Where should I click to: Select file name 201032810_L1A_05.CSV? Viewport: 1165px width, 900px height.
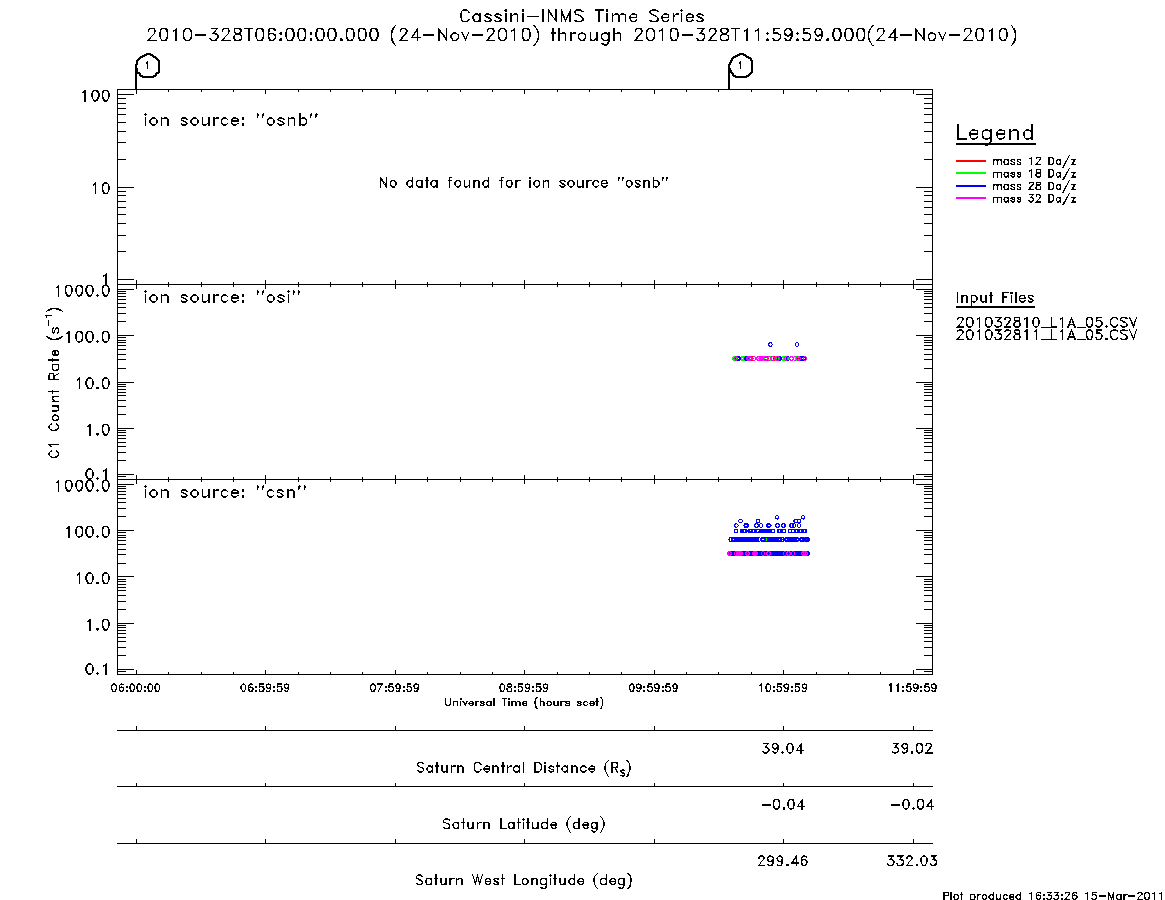pos(1046,323)
